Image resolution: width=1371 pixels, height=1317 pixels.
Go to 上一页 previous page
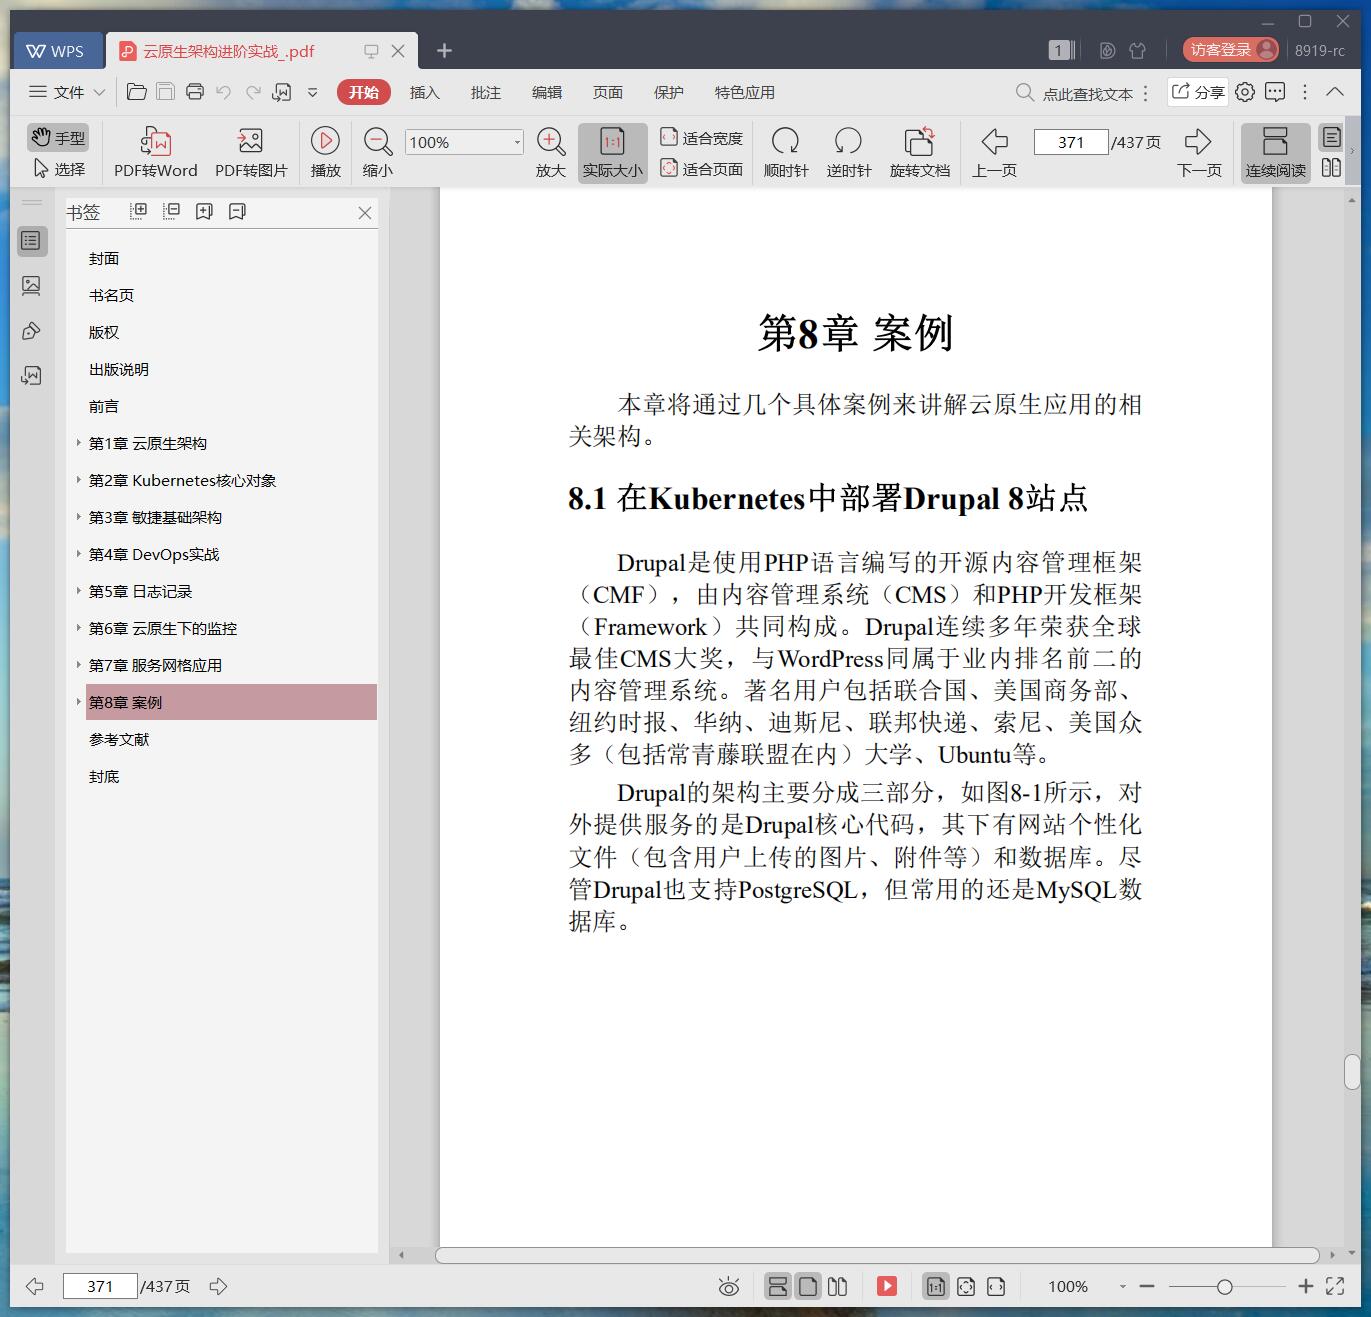click(x=994, y=152)
